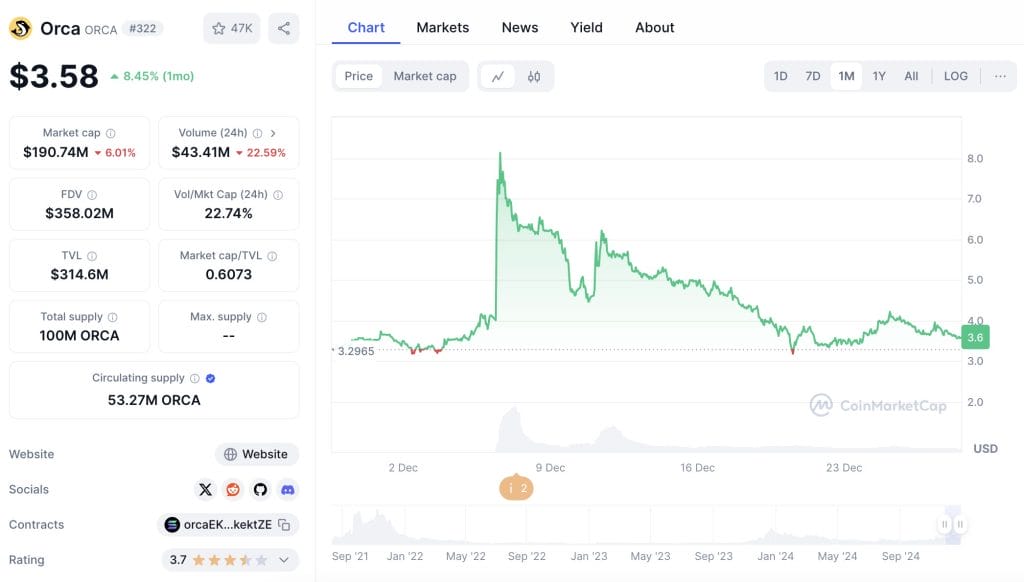
Task: Click the Orca coin logo
Action: coord(21,28)
